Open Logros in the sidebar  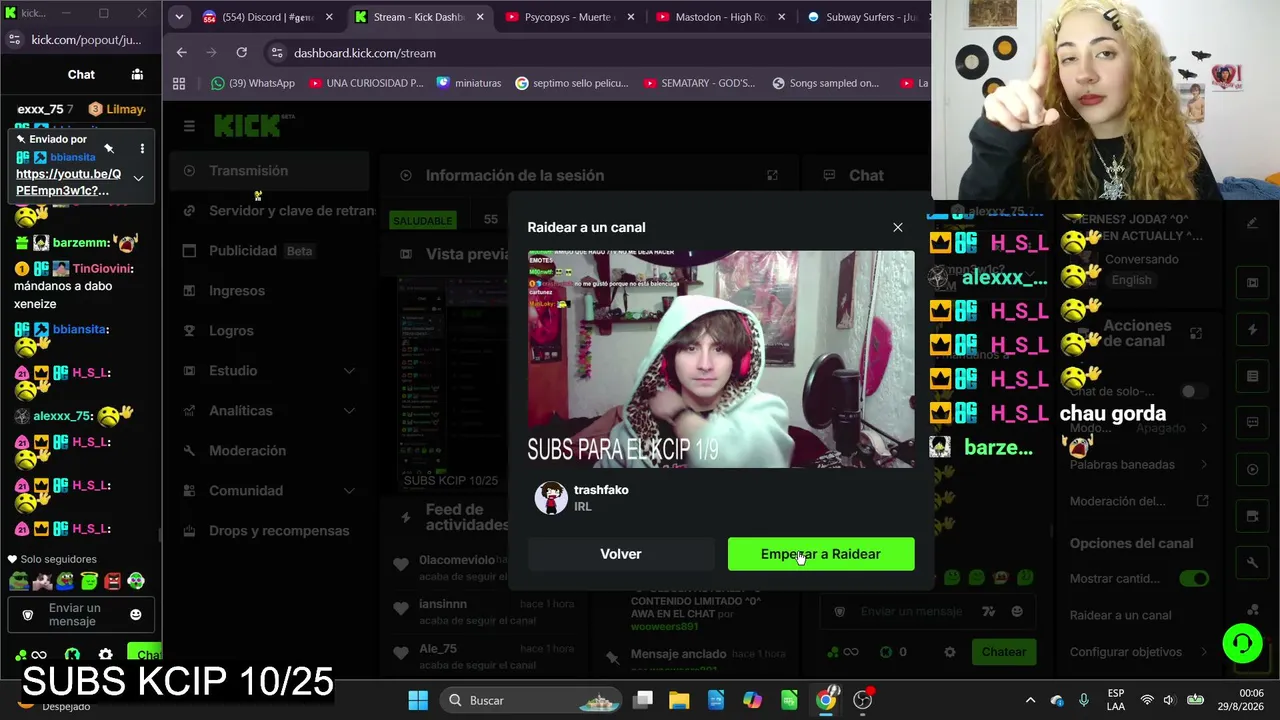pyautogui.click(x=270, y=331)
